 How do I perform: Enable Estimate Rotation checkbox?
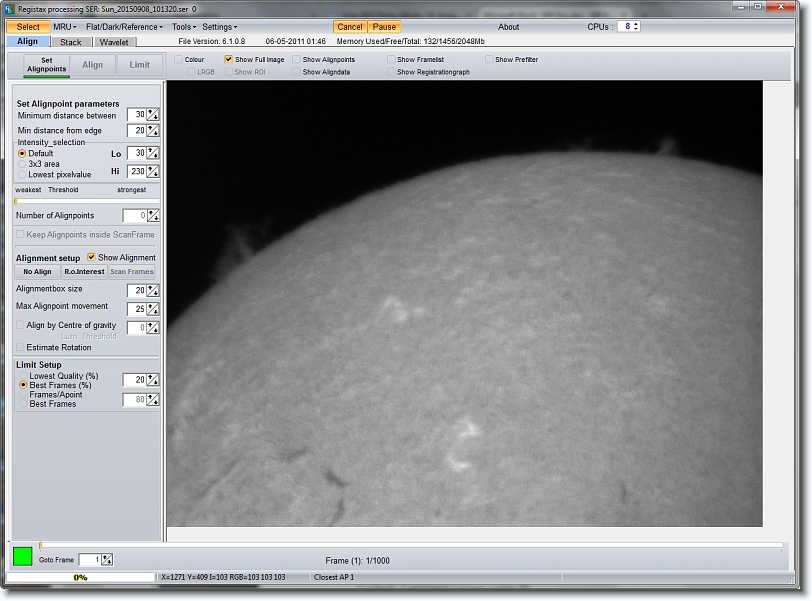tap(20, 347)
